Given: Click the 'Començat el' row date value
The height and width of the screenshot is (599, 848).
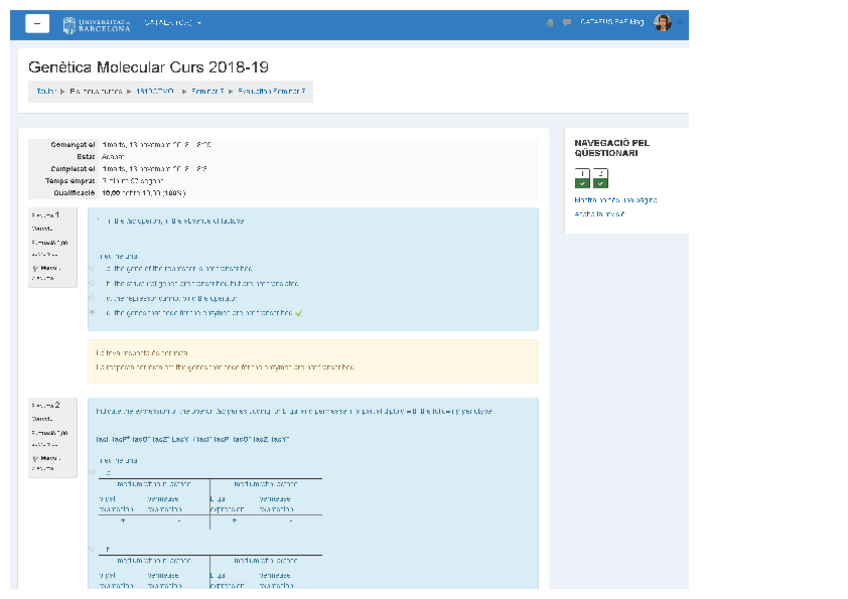Looking at the screenshot, I should pyautogui.click(x=156, y=145).
